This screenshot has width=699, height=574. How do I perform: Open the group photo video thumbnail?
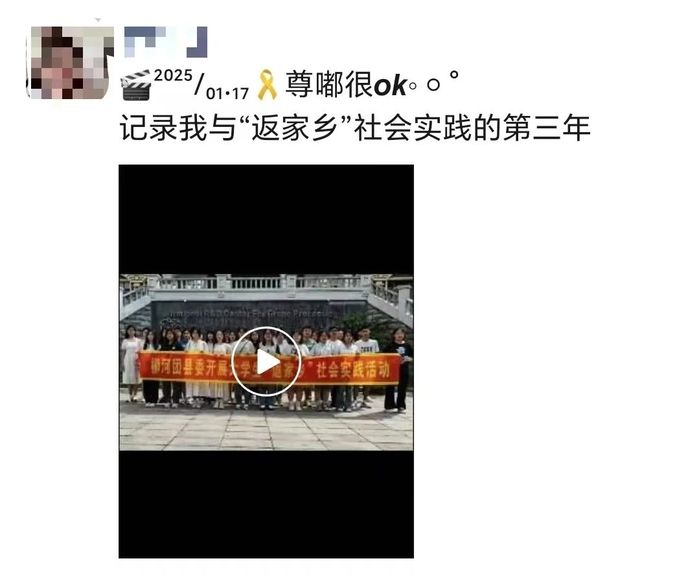[266, 361]
